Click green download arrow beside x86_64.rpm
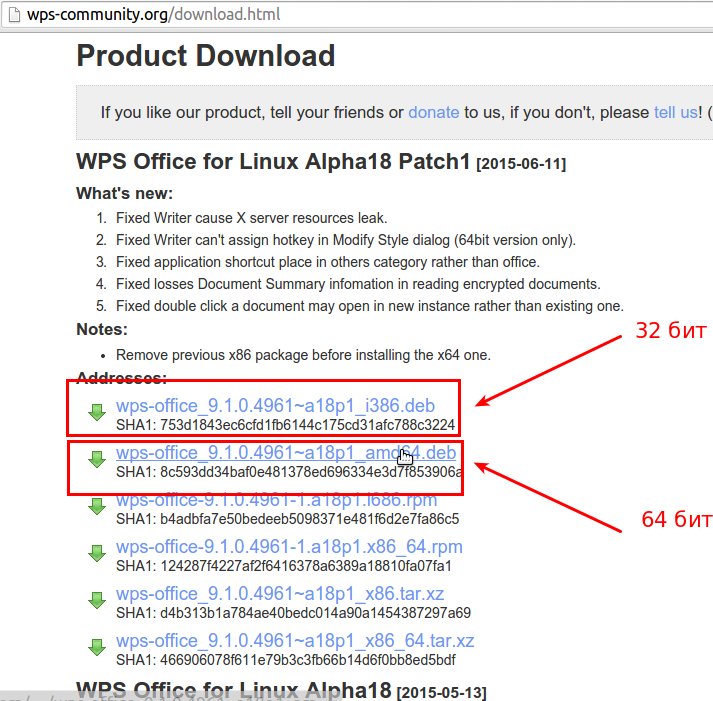The image size is (713, 701). click(x=97, y=553)
